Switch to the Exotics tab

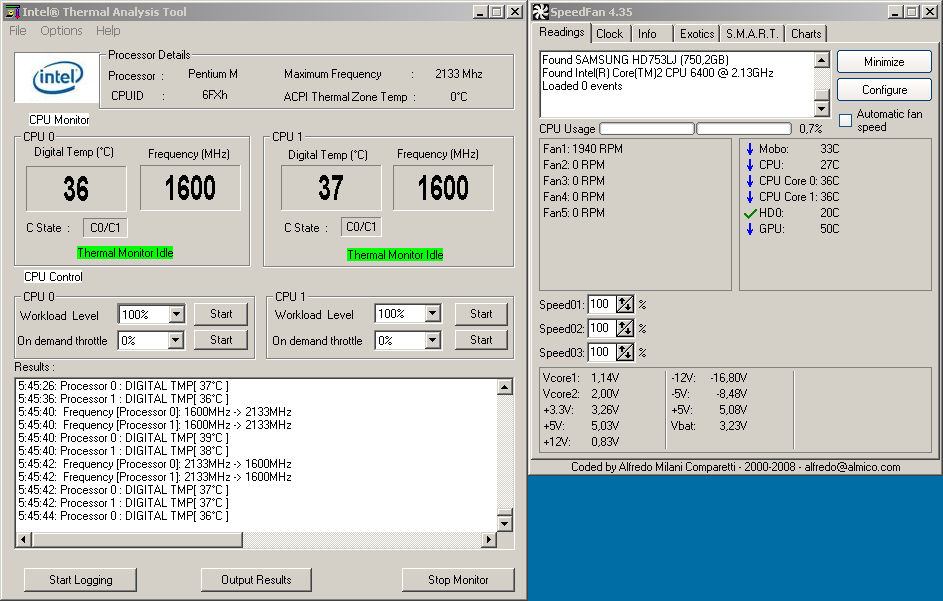pyautogui.click(x=696, y=34)
